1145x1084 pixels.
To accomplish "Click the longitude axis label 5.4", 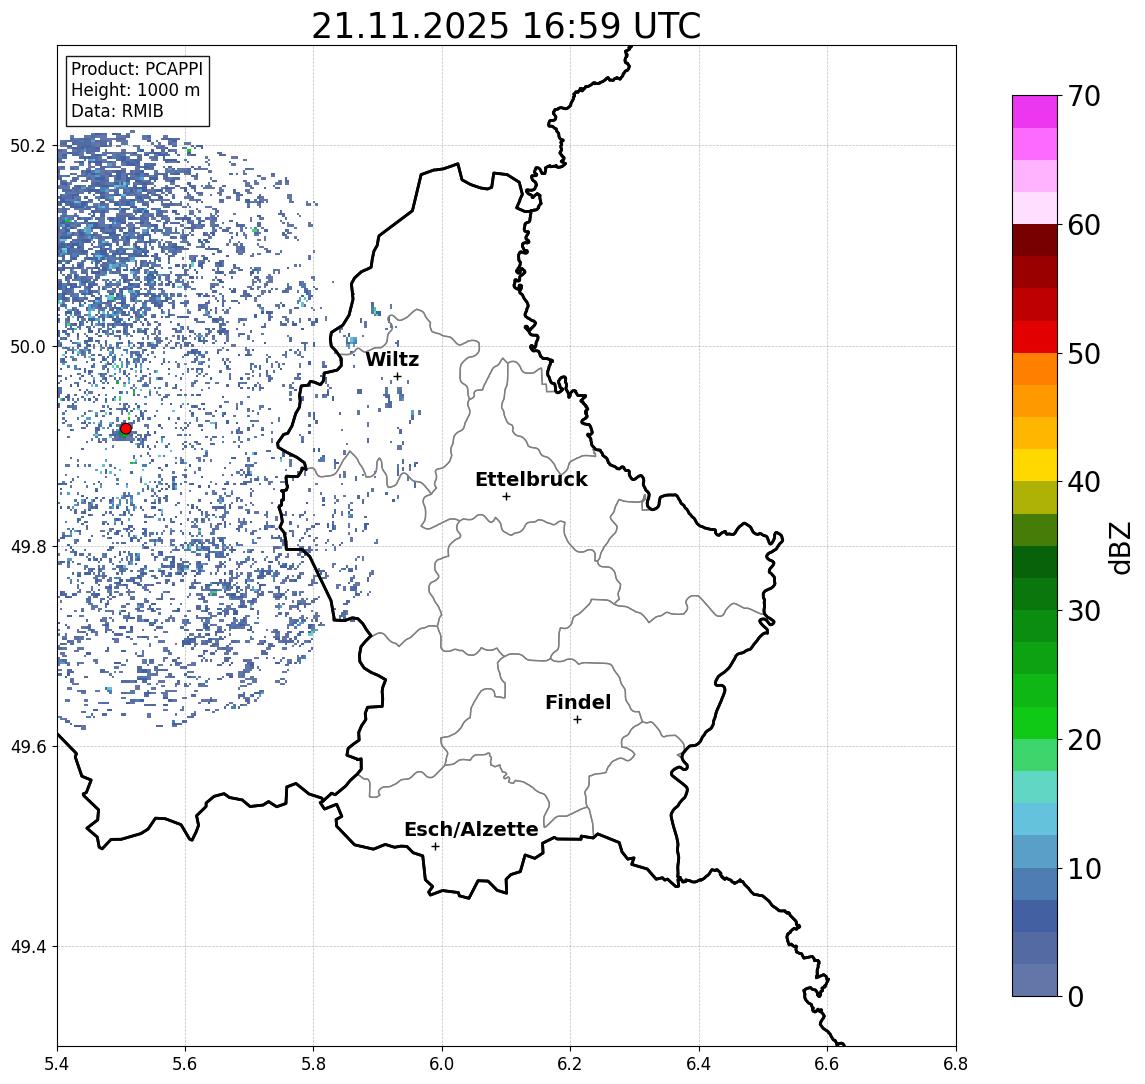I will 57,1064.
